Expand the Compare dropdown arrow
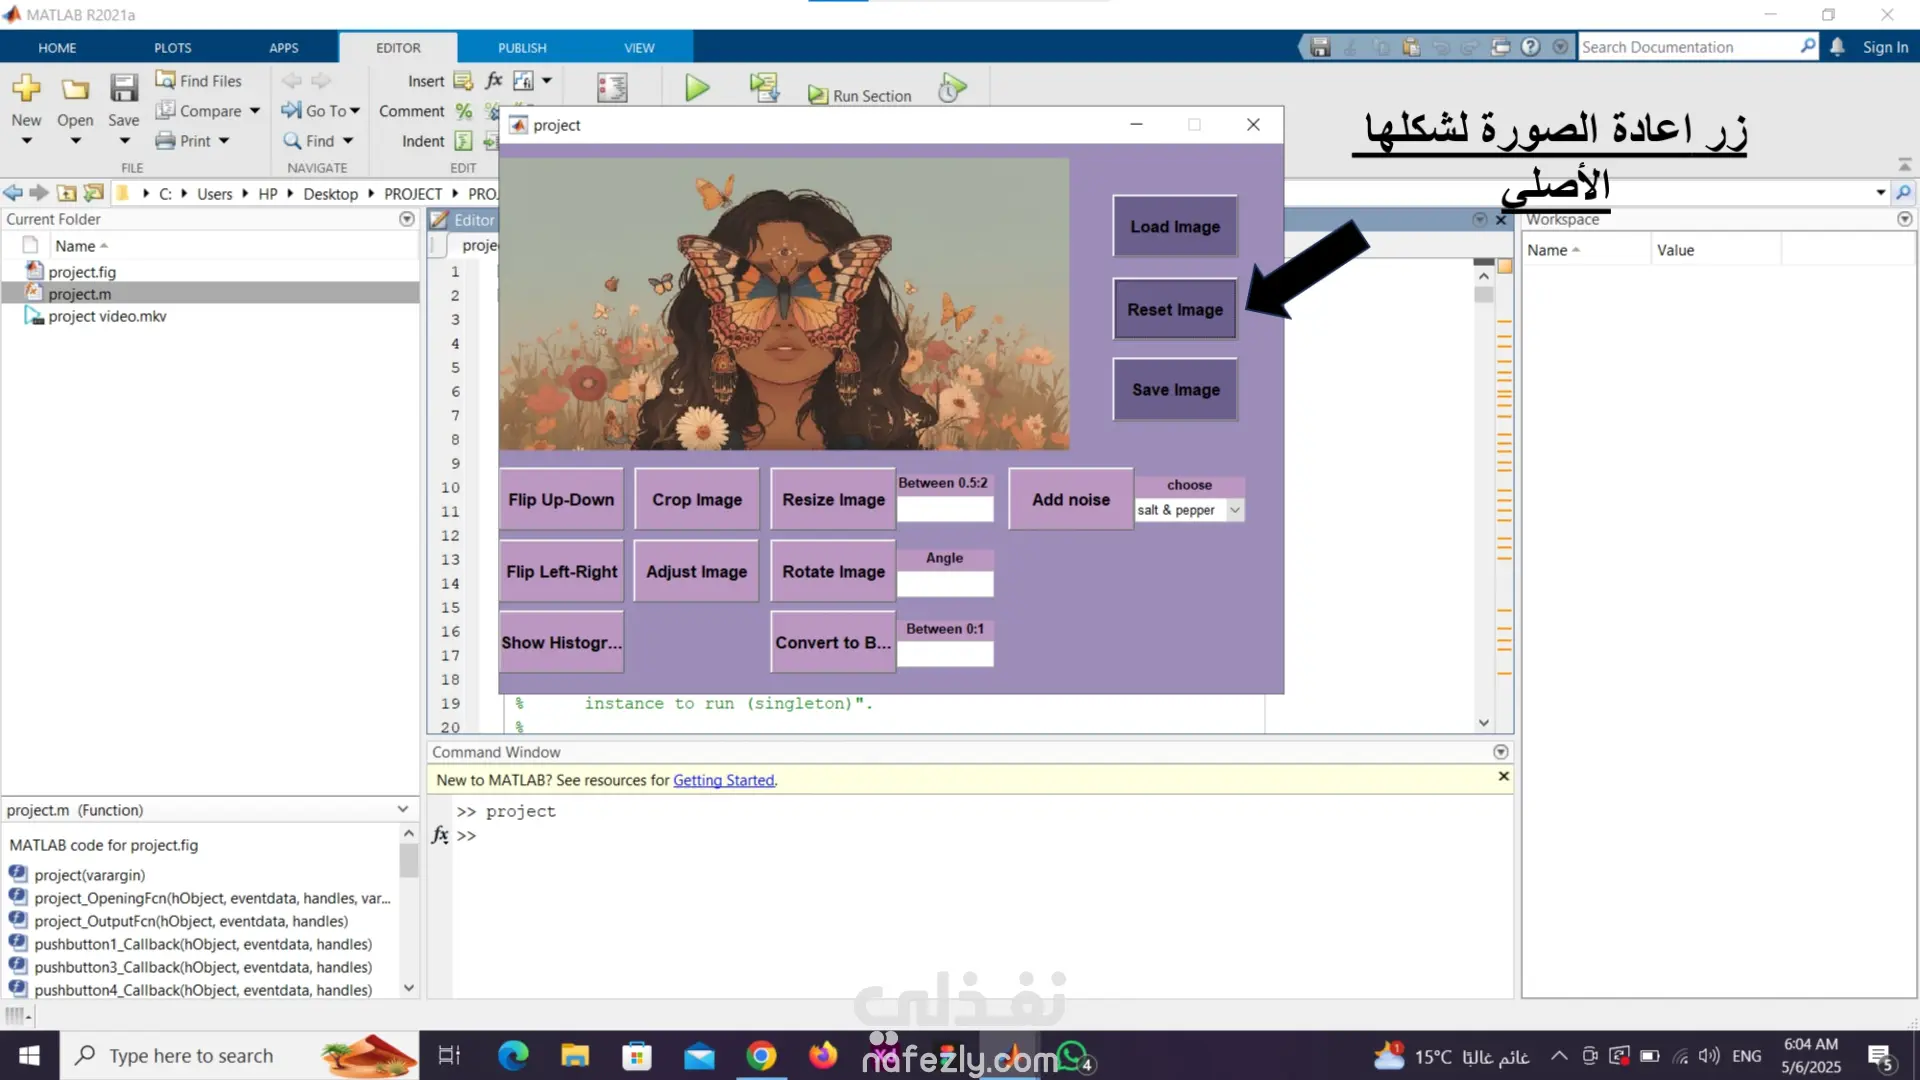This screenshot has width=1920, height=1080. (x=255, y=111)
